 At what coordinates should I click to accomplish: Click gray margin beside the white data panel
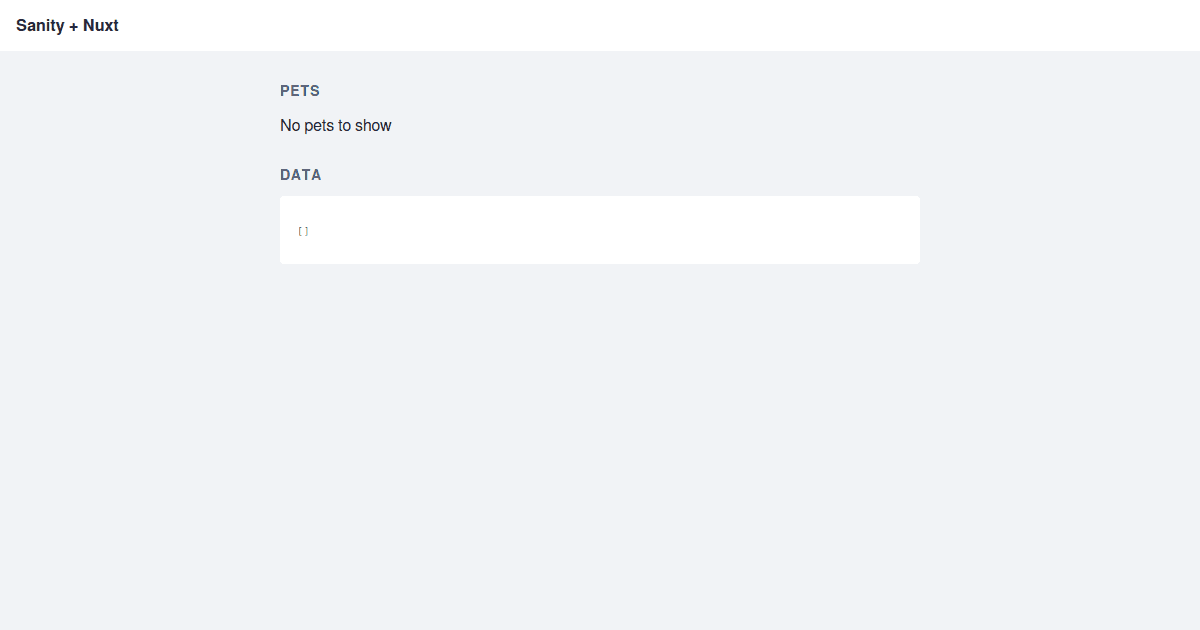(1060, 230)
